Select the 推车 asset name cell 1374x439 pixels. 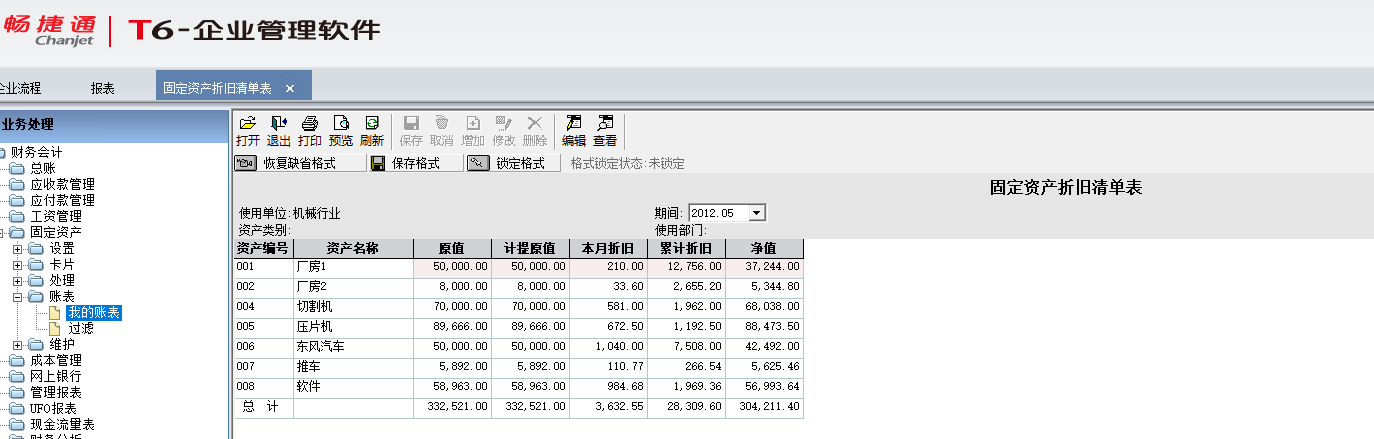point(353,367)
